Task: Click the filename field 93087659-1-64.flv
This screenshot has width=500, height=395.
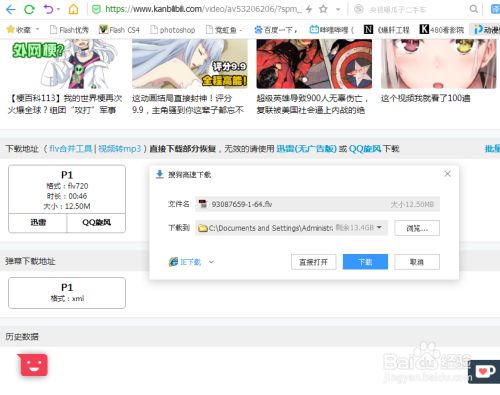Action: pos(317,204)
